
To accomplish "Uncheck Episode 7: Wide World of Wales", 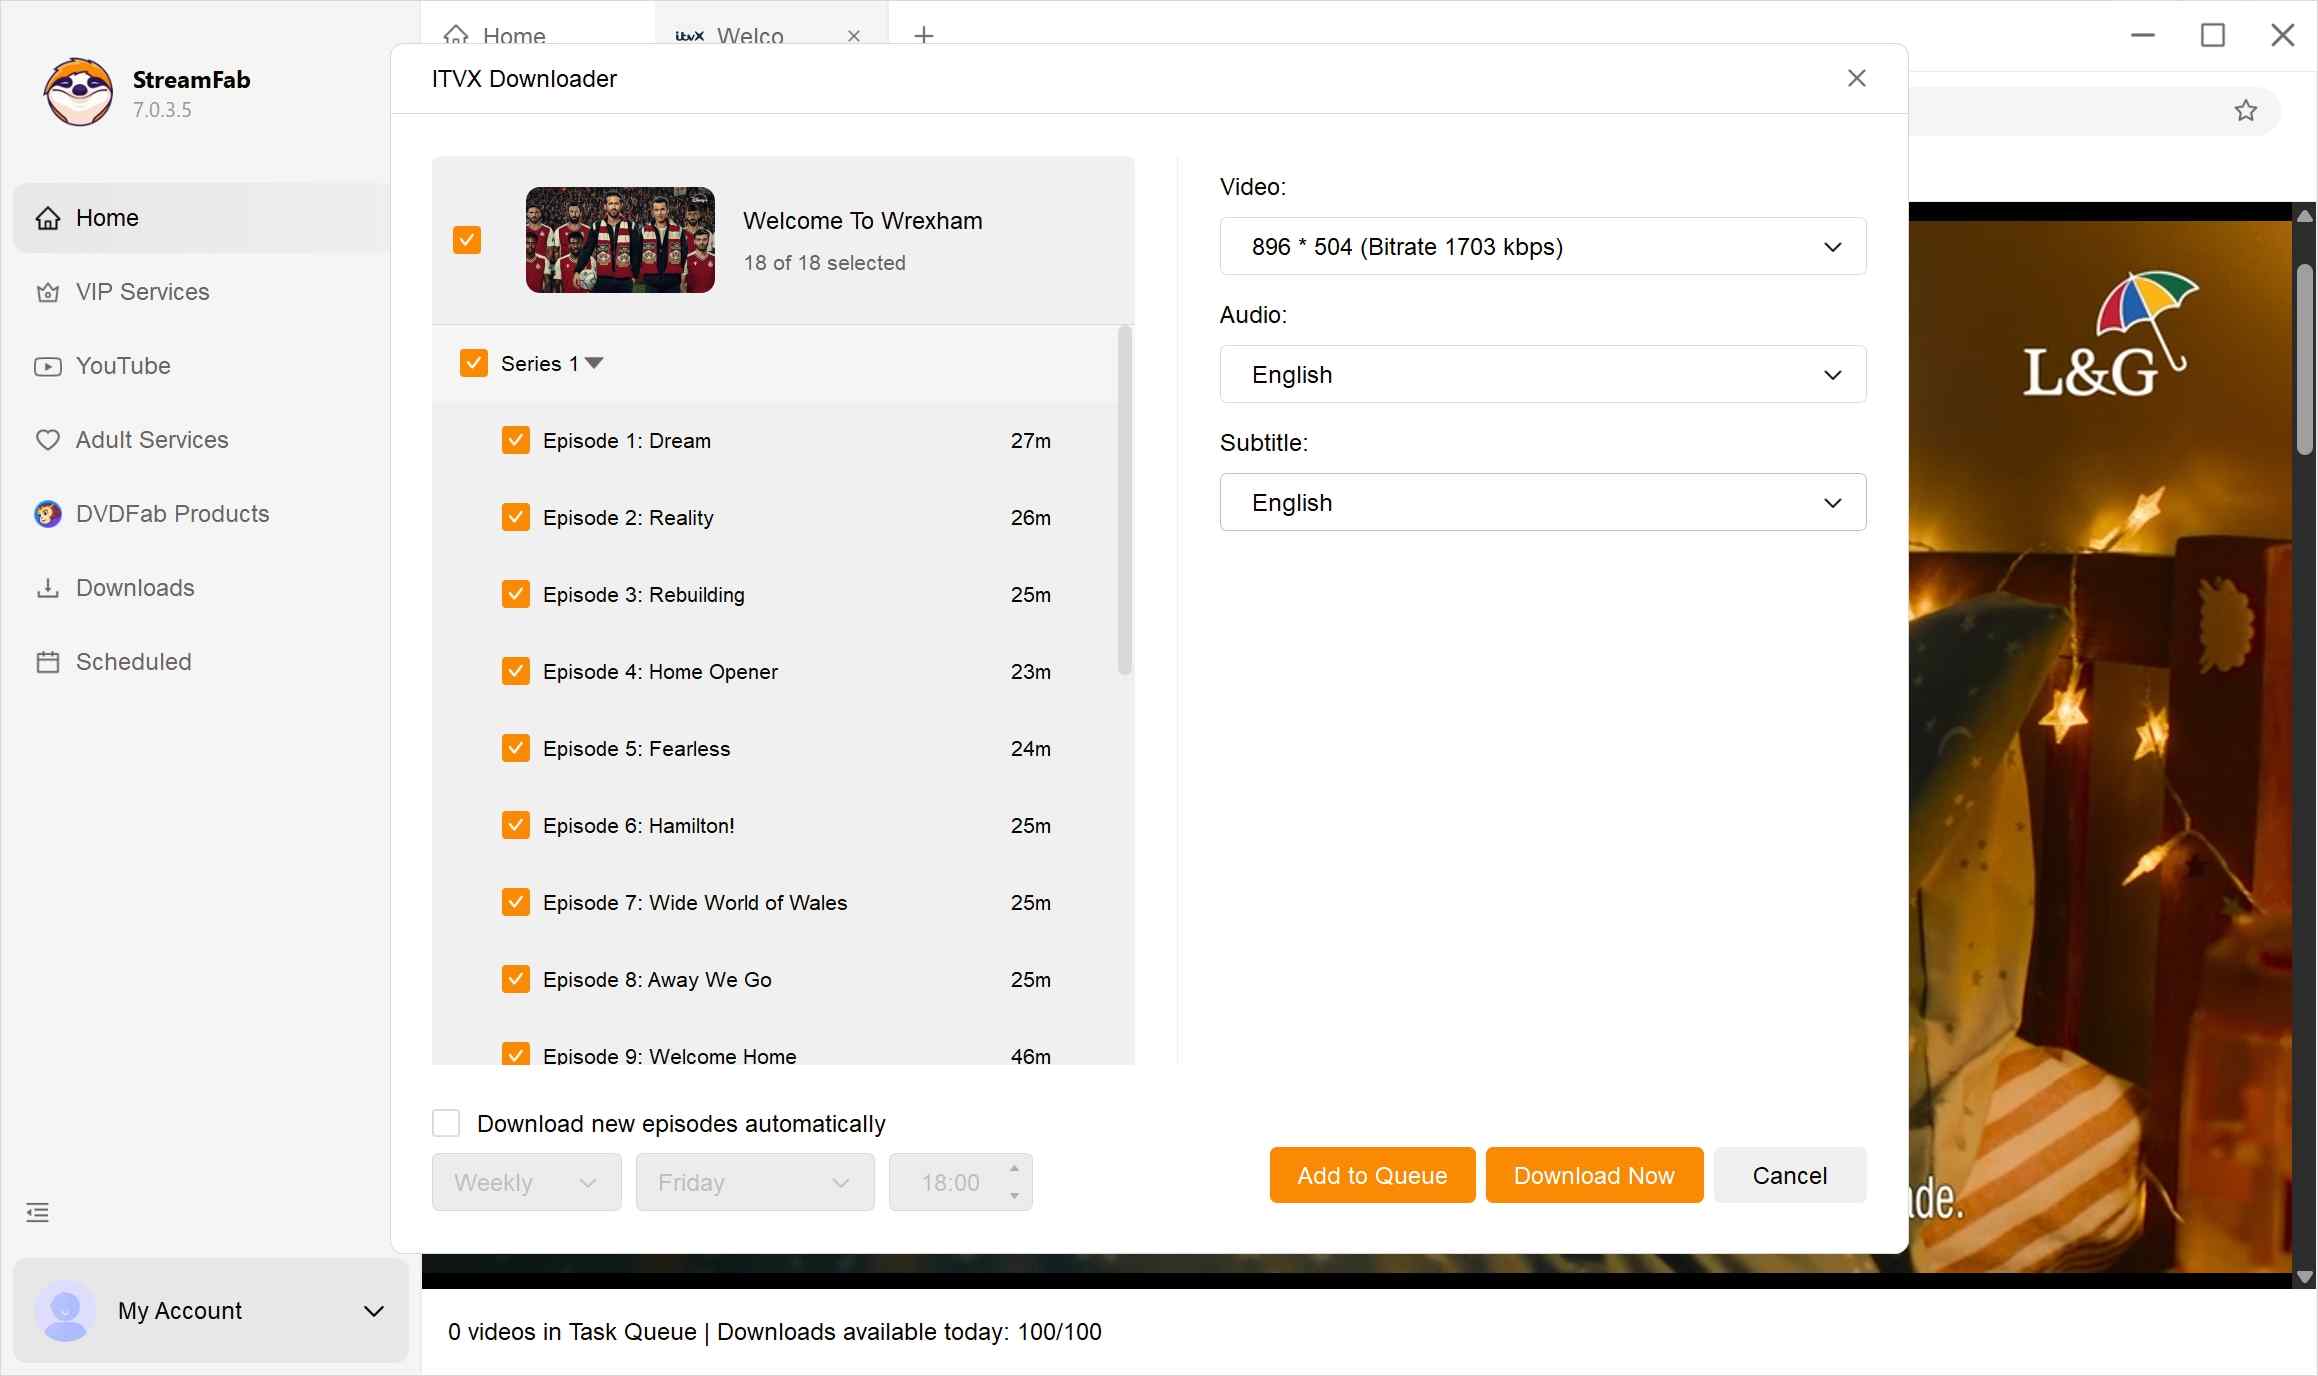I will (516, 902).
